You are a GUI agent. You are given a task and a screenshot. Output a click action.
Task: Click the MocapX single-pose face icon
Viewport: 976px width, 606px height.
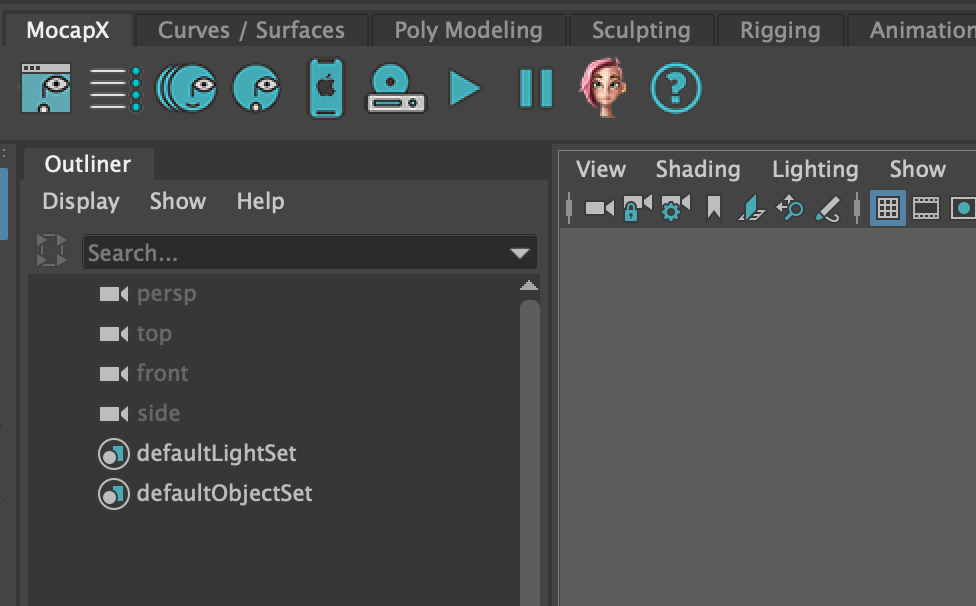pyautogui.click(x=256, y=88)
